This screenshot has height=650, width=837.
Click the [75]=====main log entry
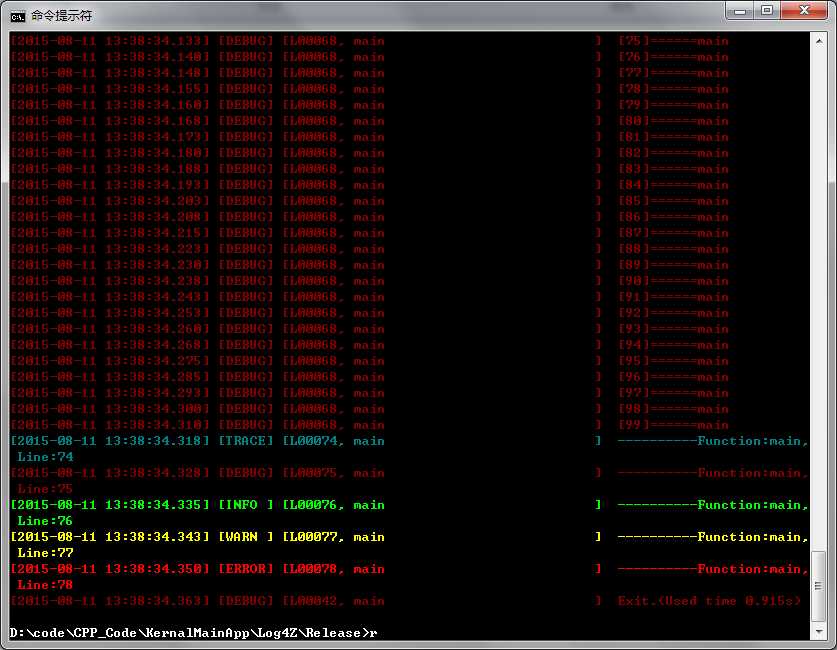pyautogui.click(x=673, y=41)
